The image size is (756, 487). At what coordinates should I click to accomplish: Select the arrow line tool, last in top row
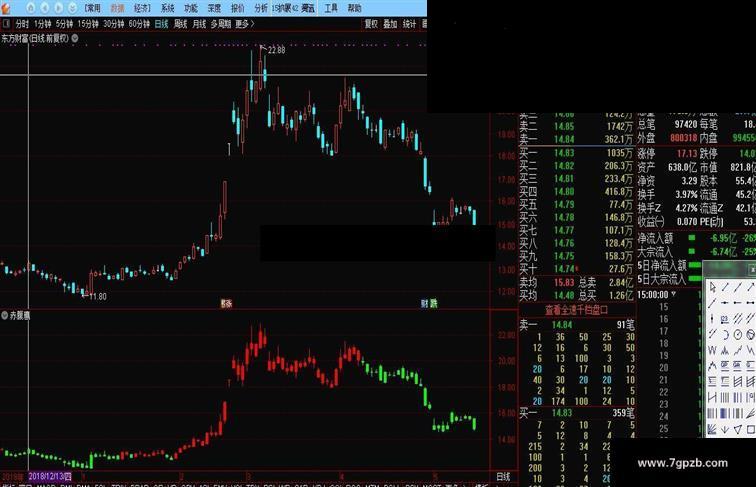point(751,287)
